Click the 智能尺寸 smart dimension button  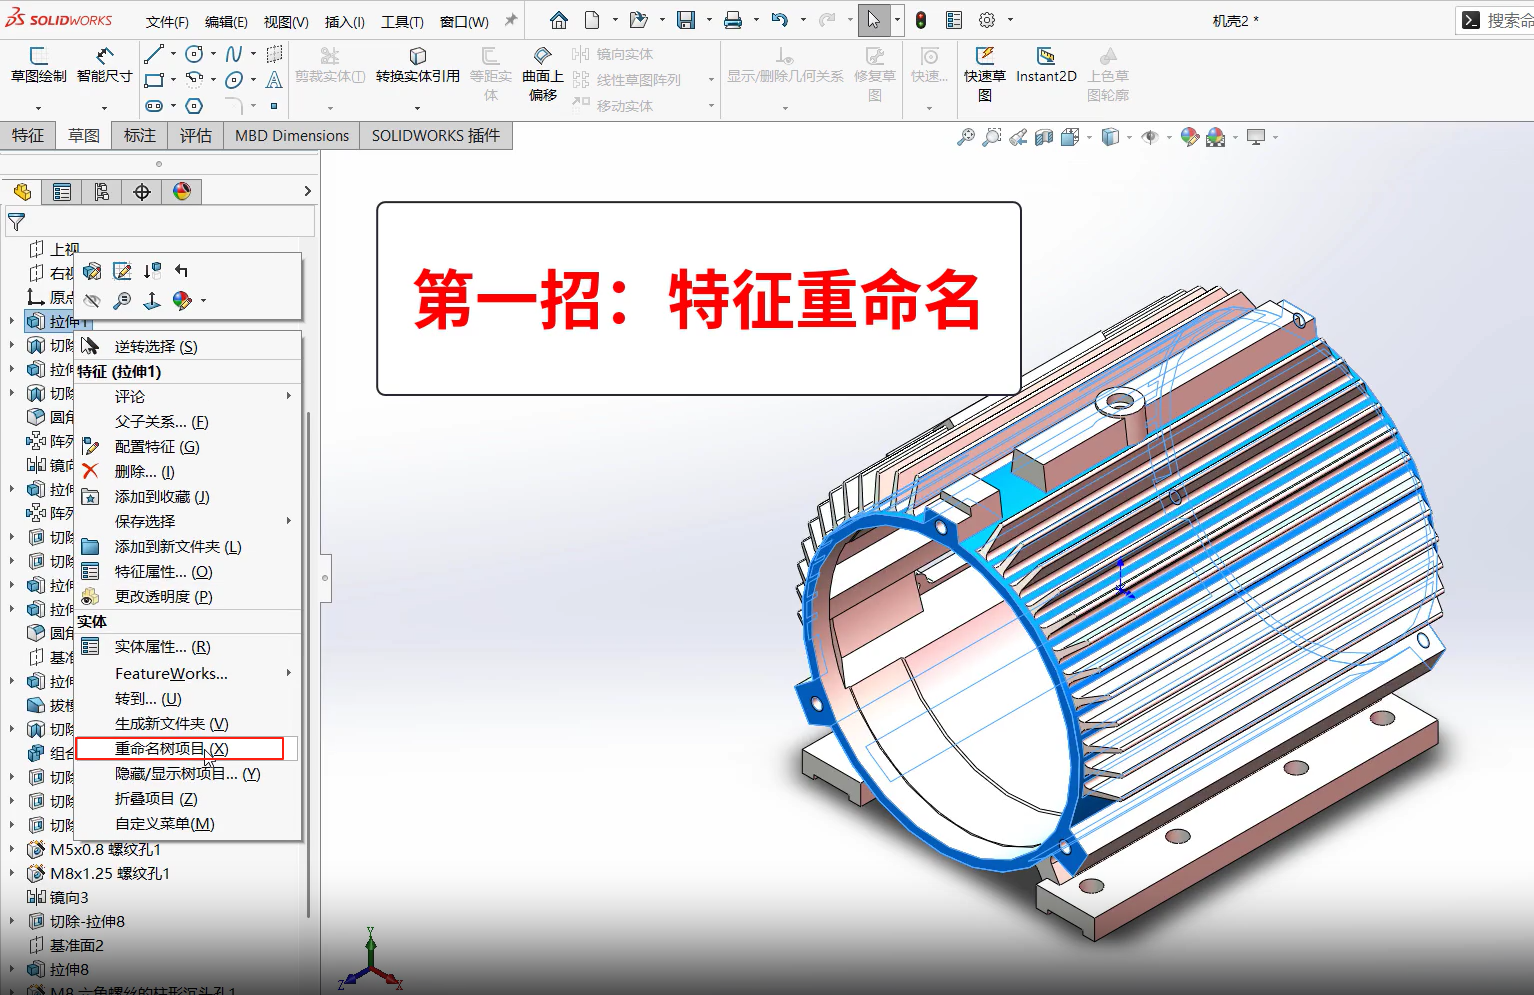105,65
